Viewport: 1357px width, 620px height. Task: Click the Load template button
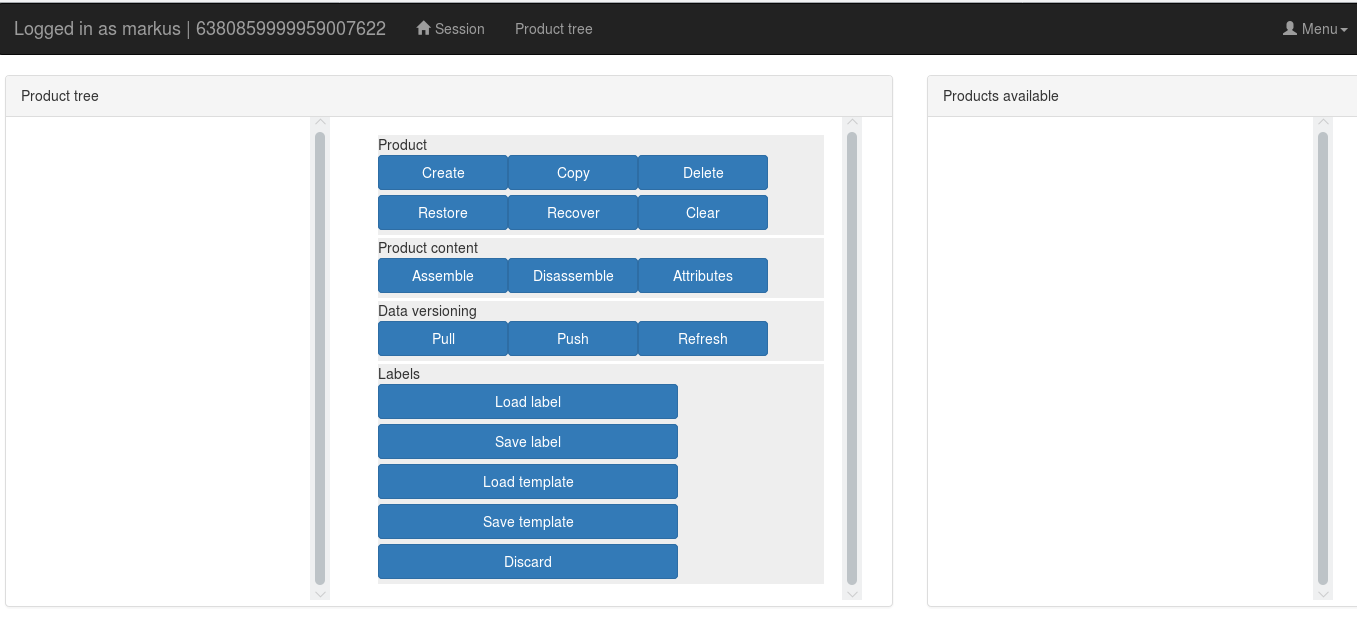(x=528, y=482)
